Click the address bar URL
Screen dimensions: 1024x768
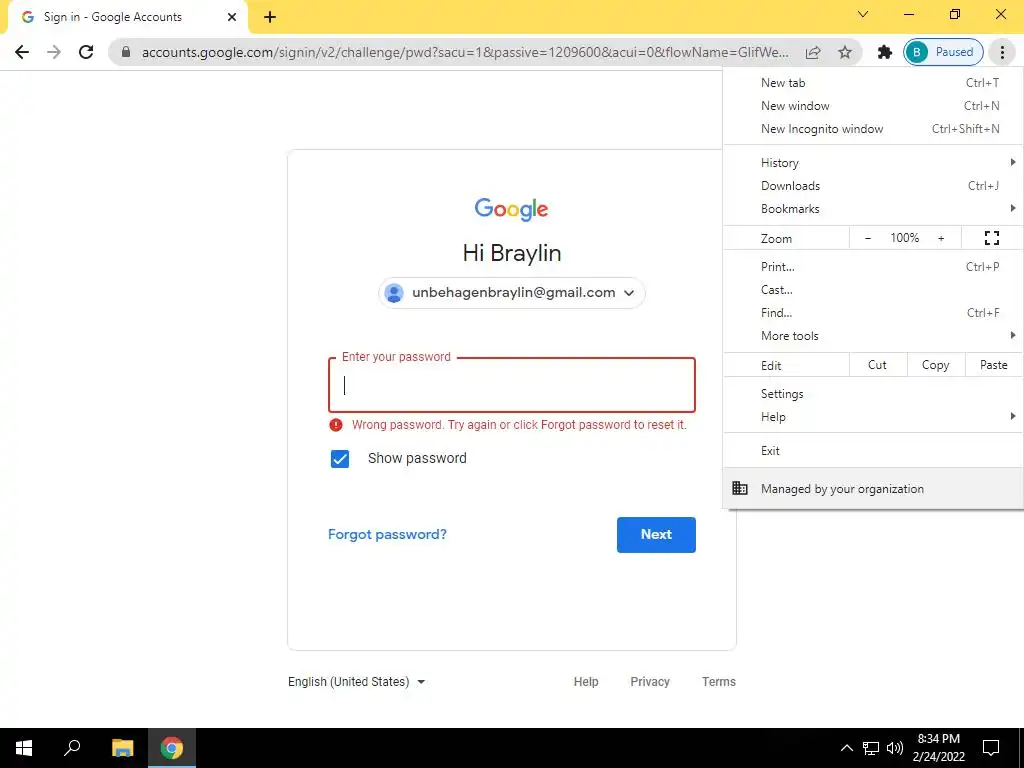click(x=465, y=52)
